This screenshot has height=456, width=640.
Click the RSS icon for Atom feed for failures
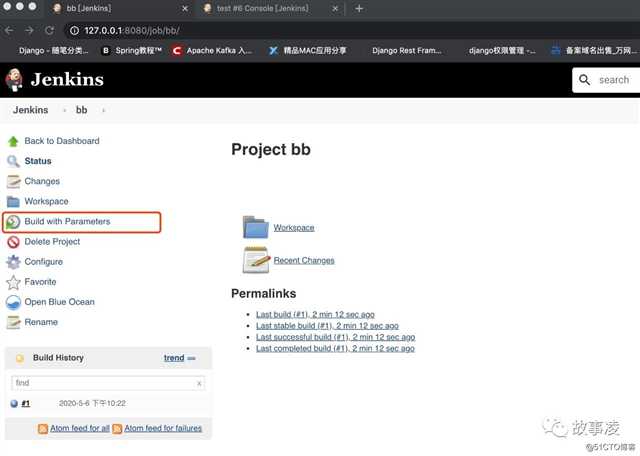[117, 429]
